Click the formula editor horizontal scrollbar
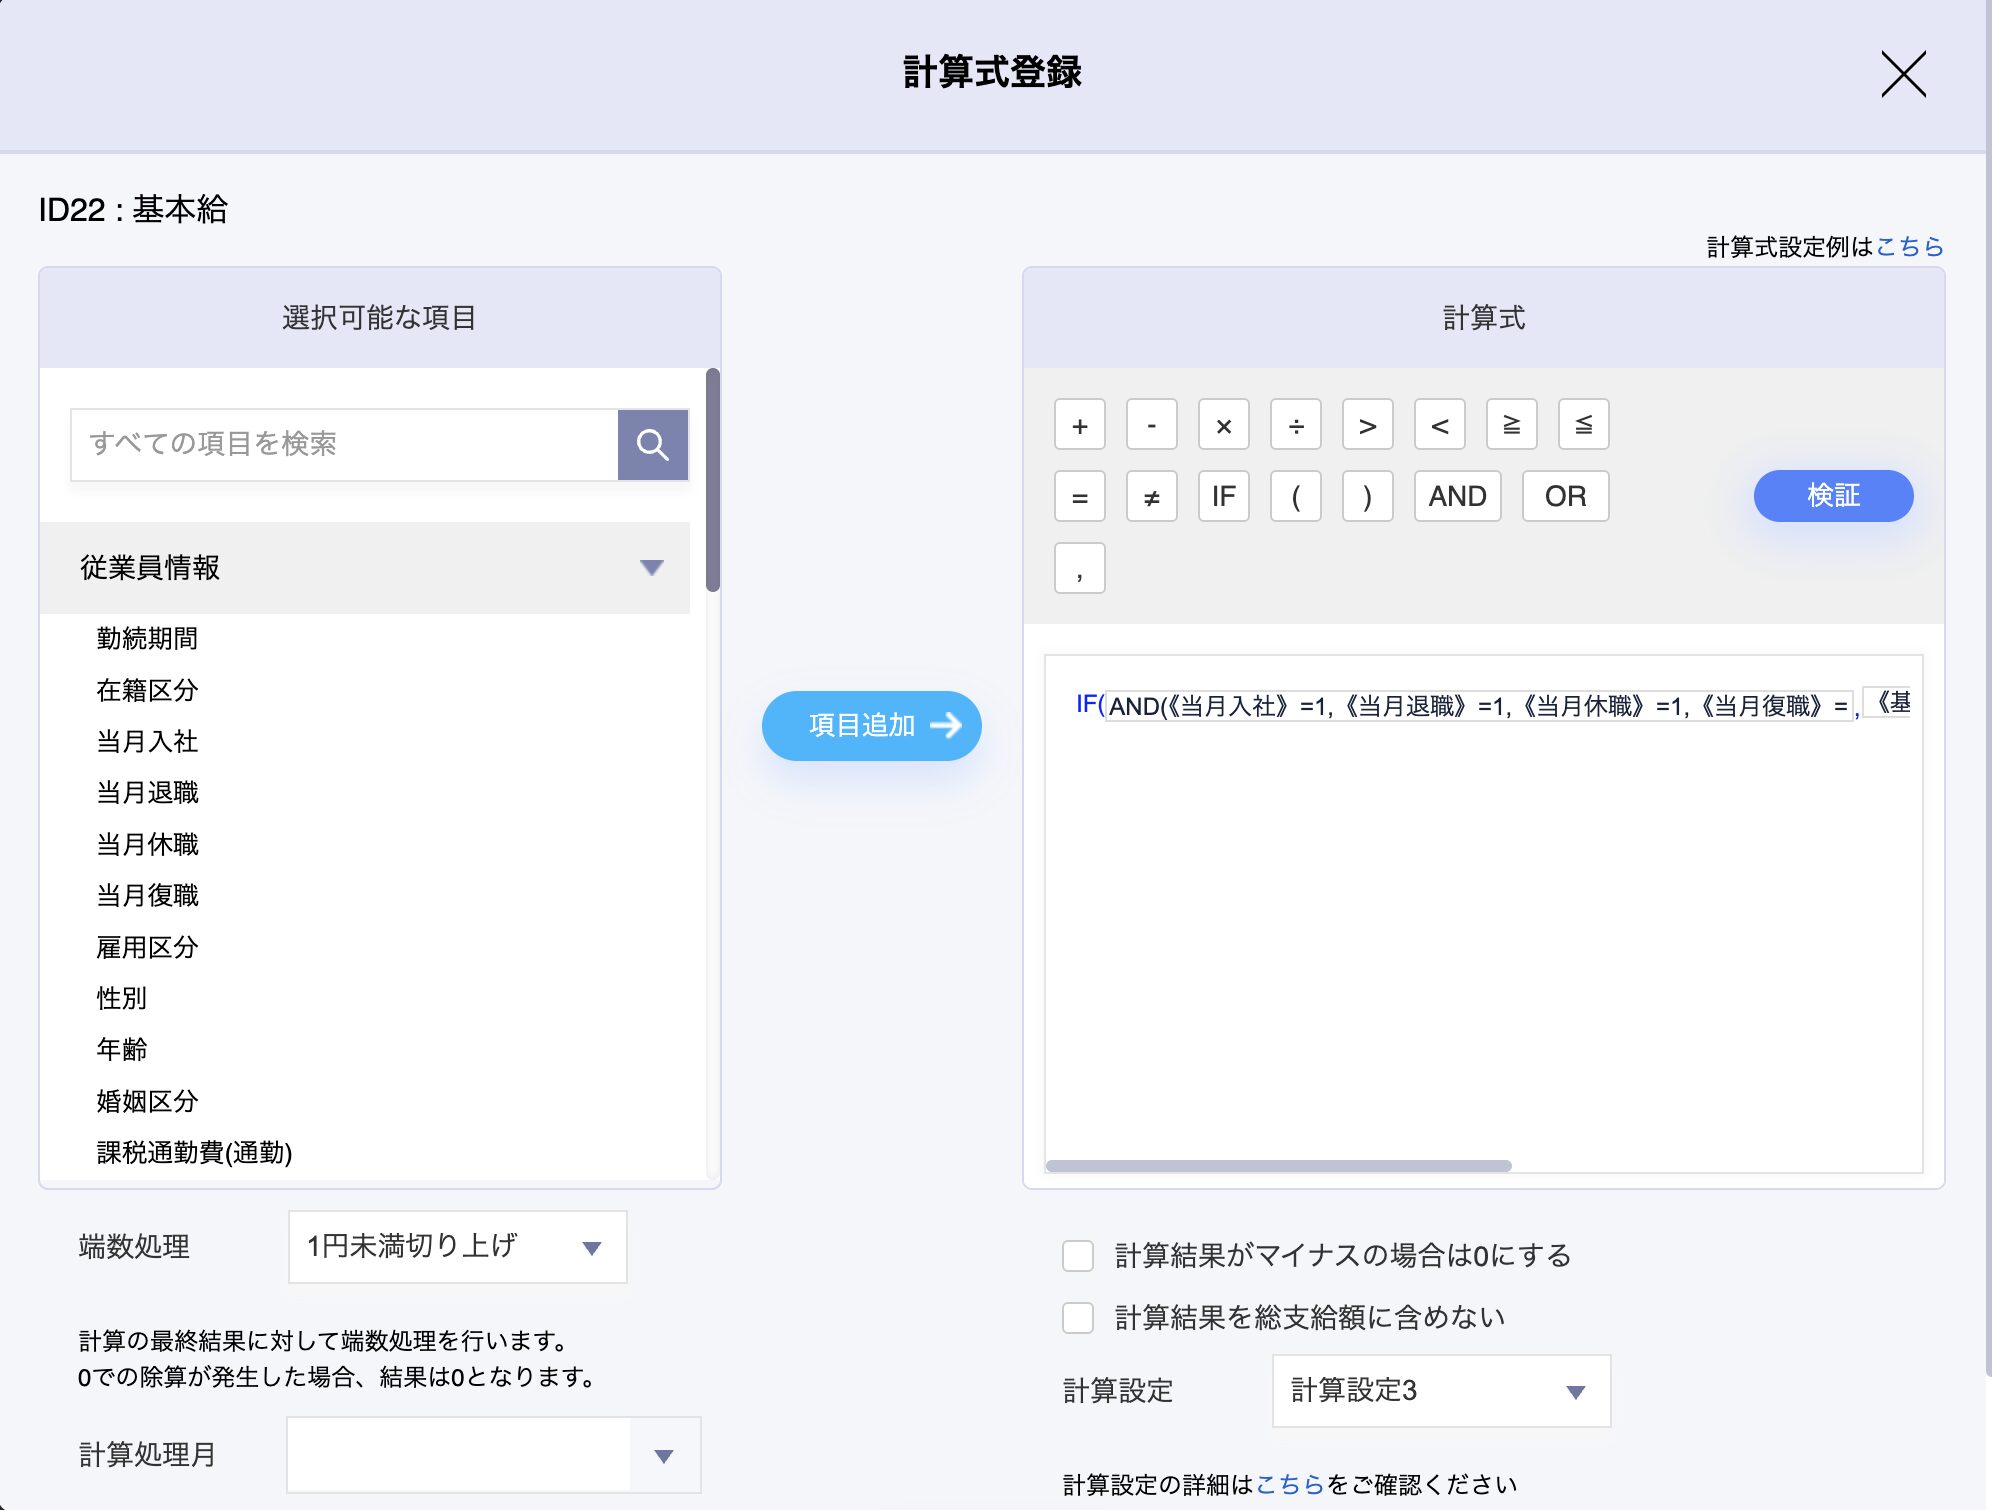This screenshot has height=1510, width=1992. 1278,1166
